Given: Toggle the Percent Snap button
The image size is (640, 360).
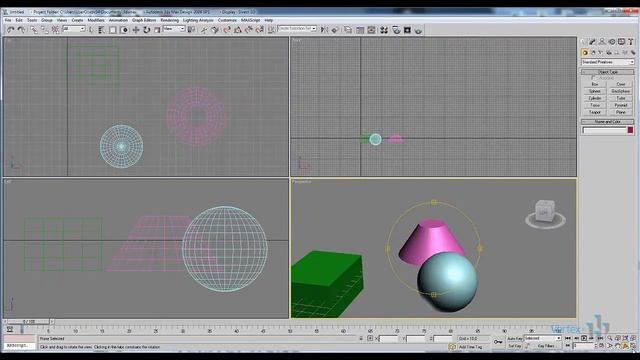Looking at the screenshot, I should tap(249, 30).
